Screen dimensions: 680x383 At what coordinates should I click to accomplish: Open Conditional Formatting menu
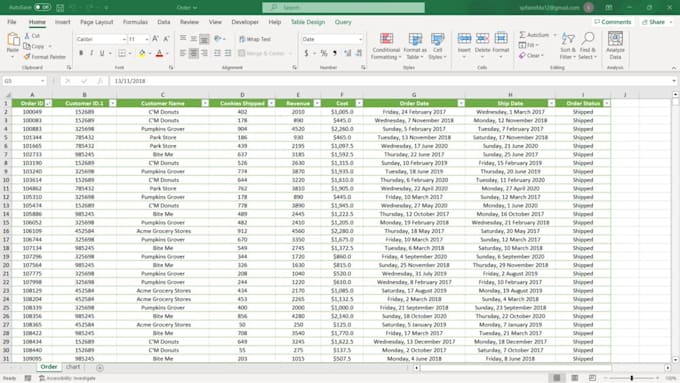coord(386,46)
